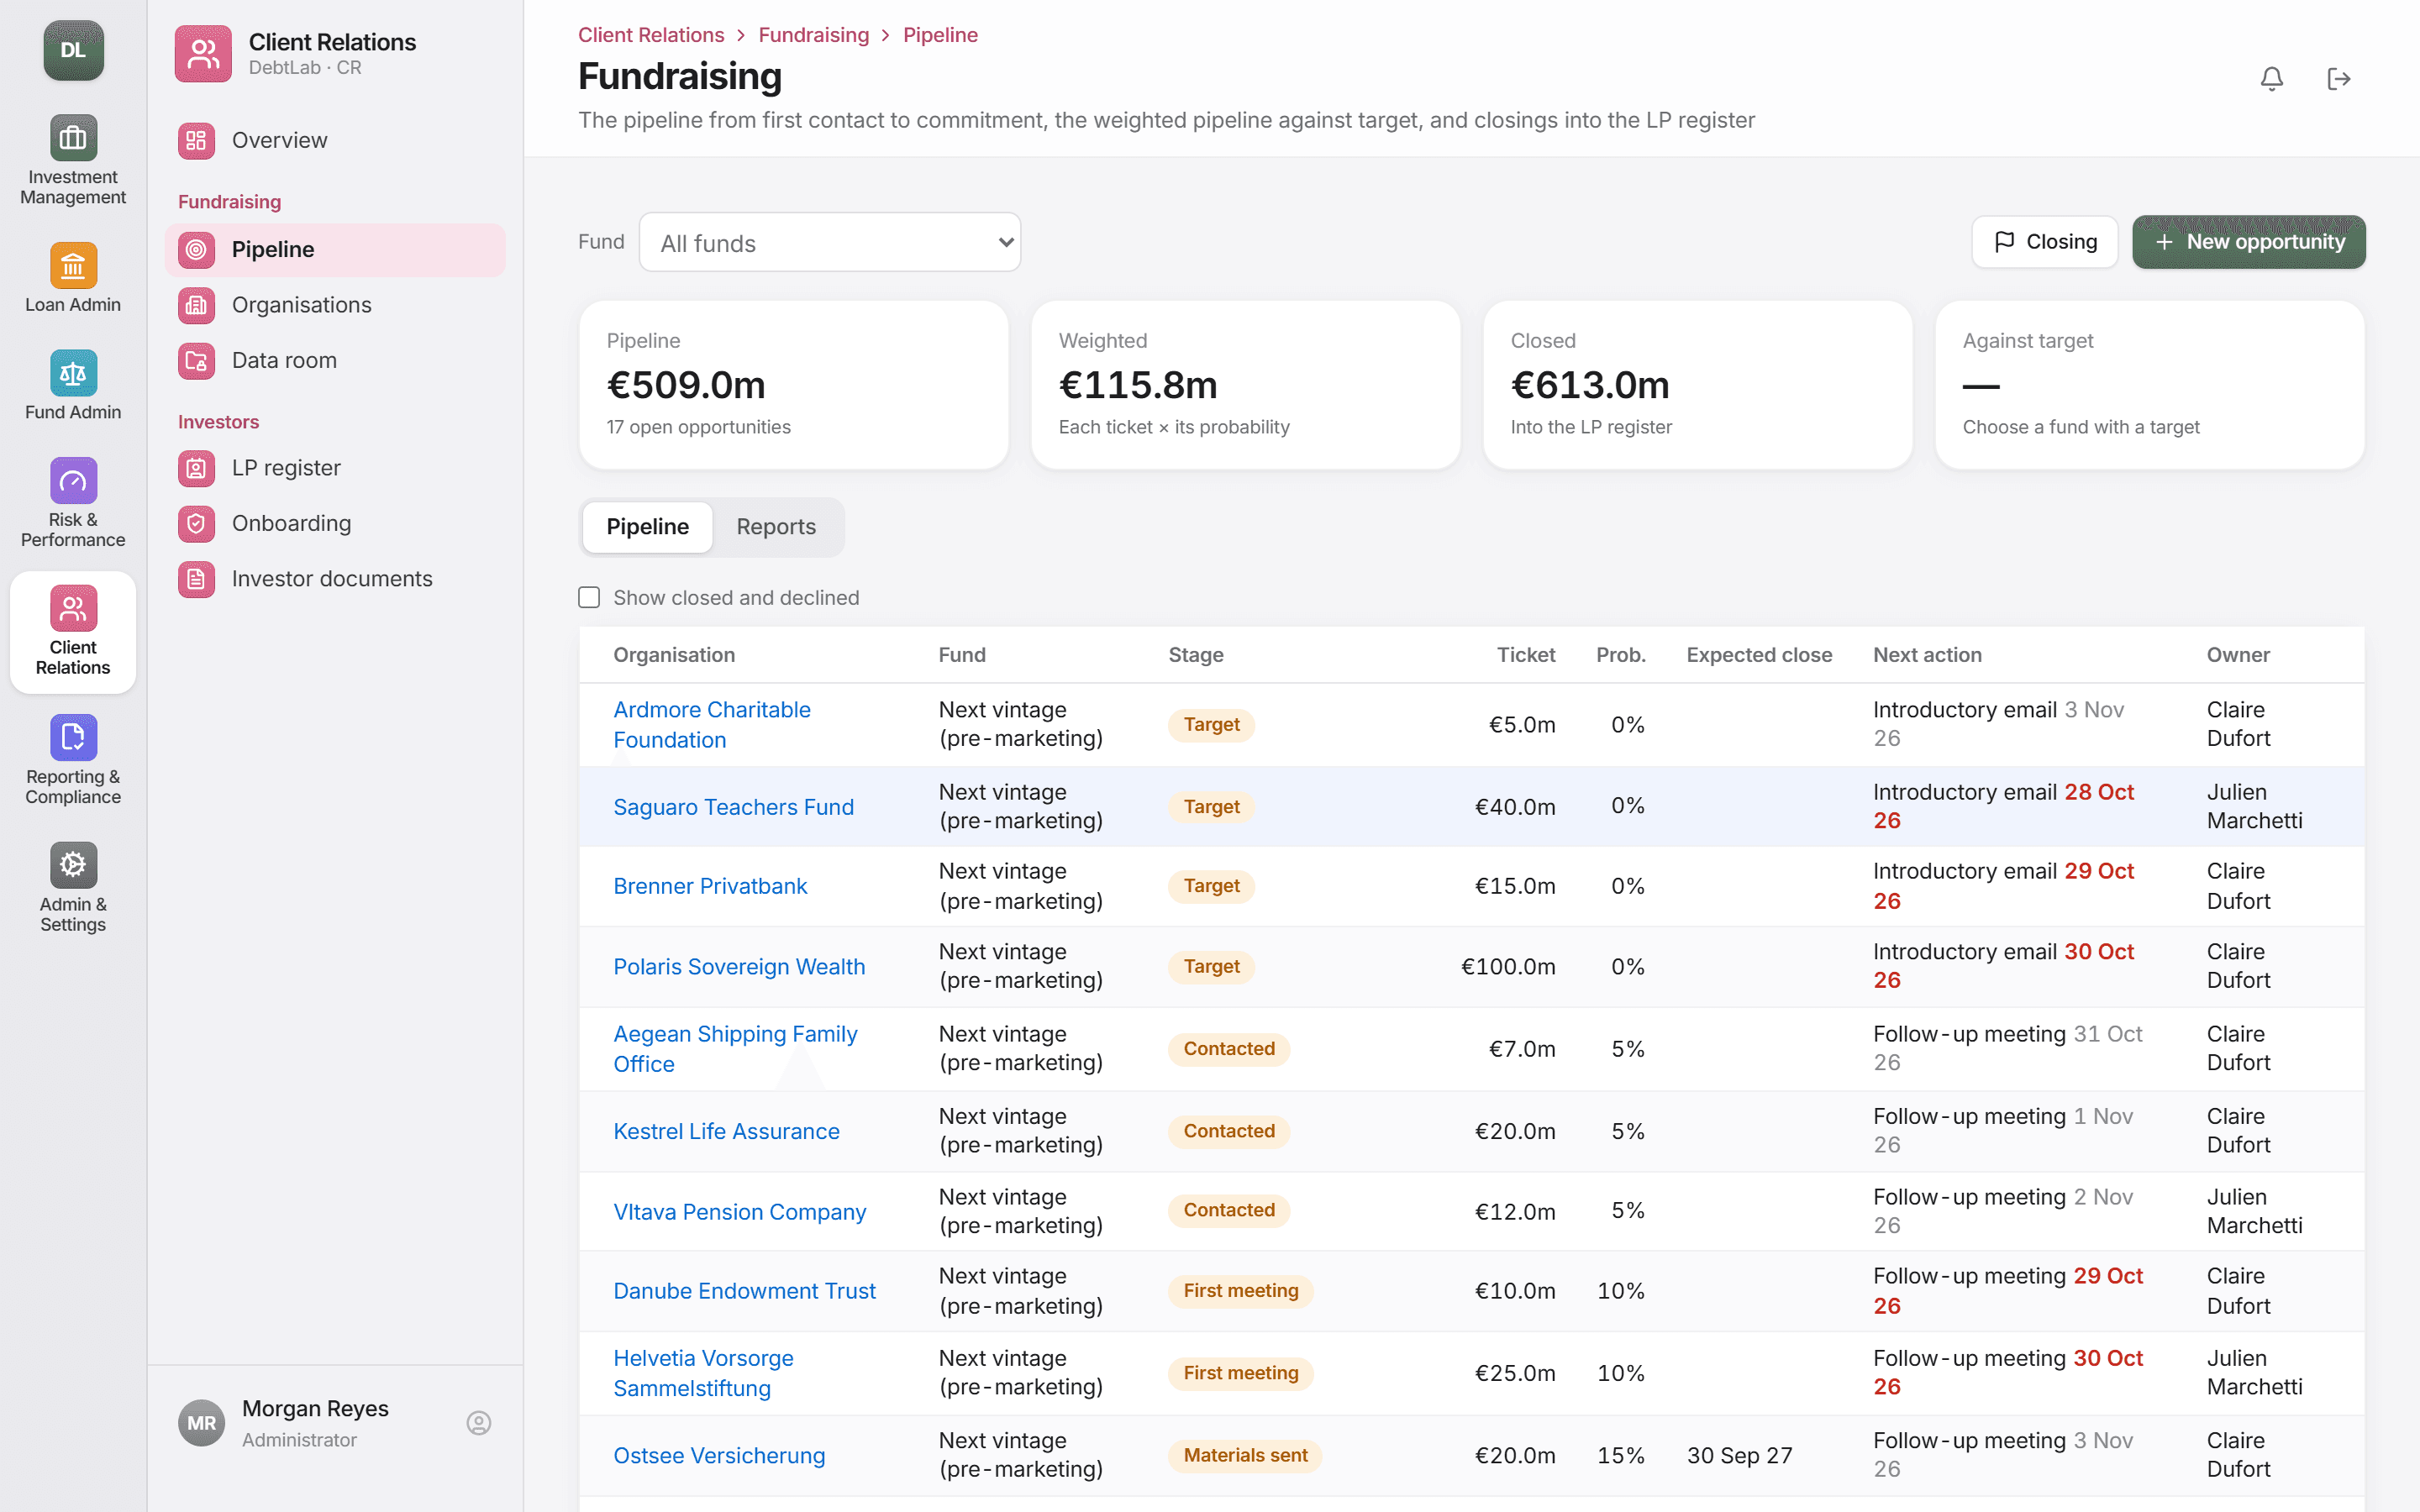Click the DL workspace avatar
Screen dimensions: 2420x1512
(x=73, y=50)
